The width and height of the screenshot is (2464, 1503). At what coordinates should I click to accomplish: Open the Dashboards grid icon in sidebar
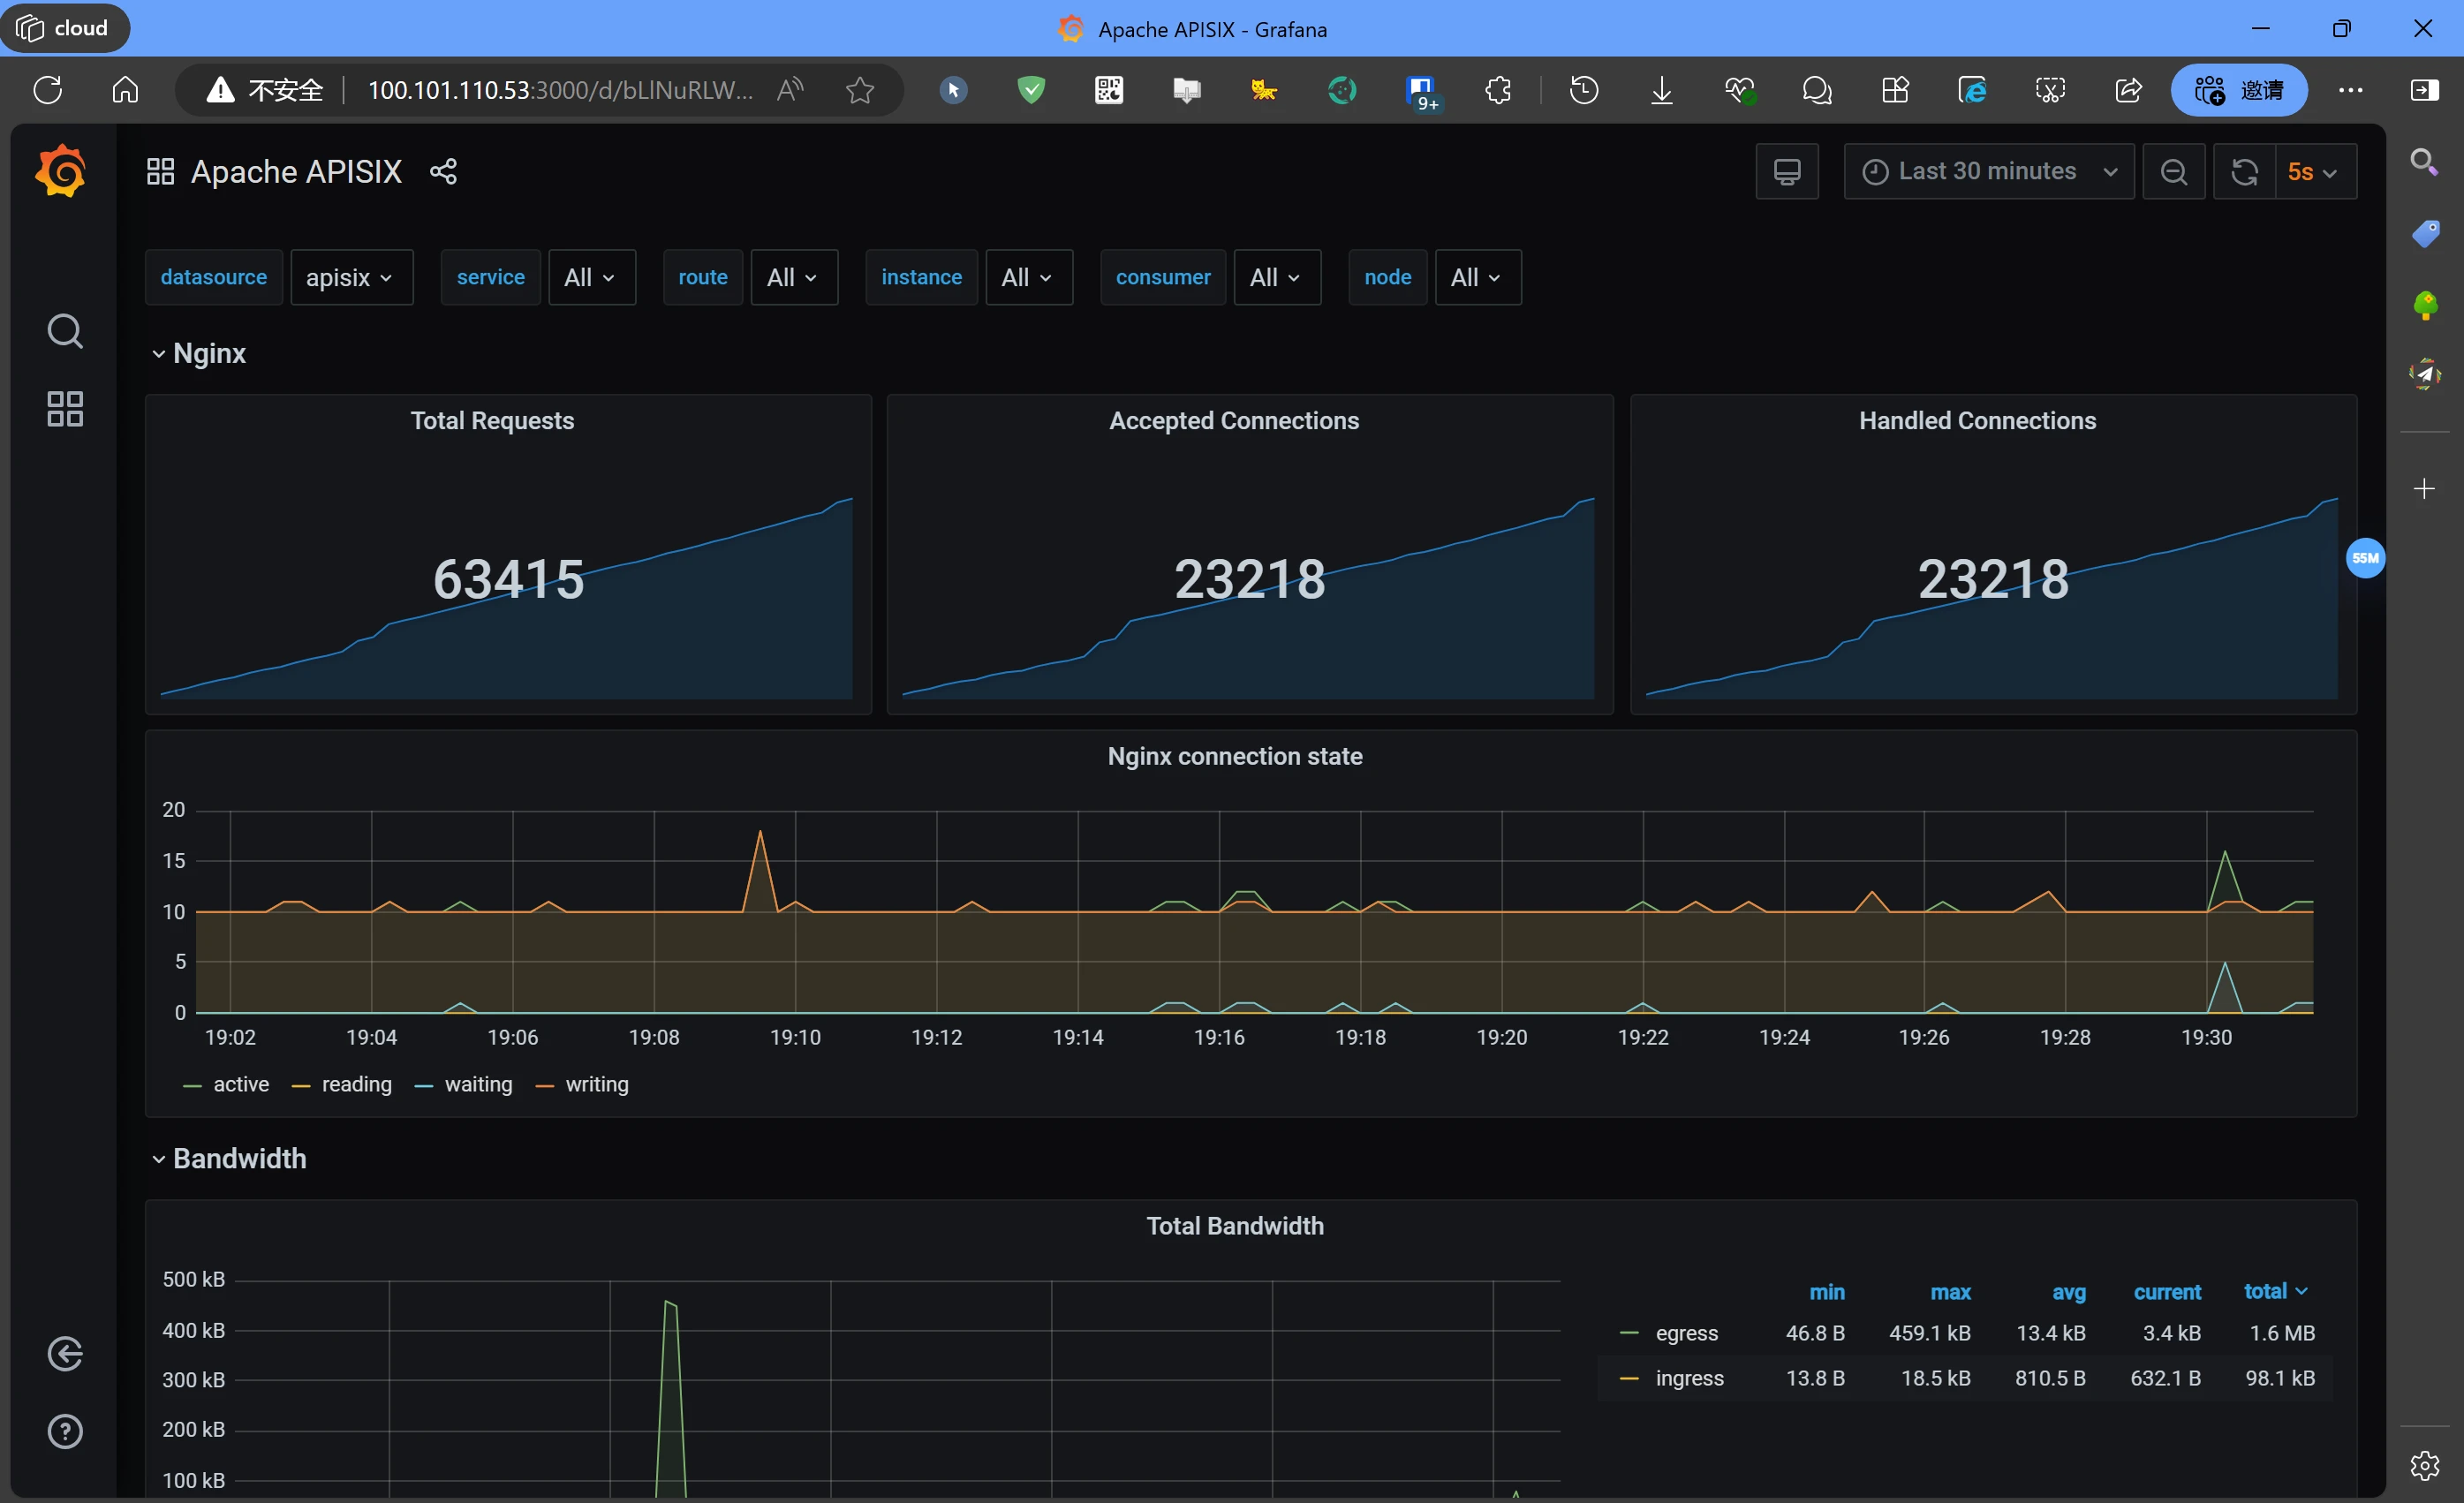[65, 409]
